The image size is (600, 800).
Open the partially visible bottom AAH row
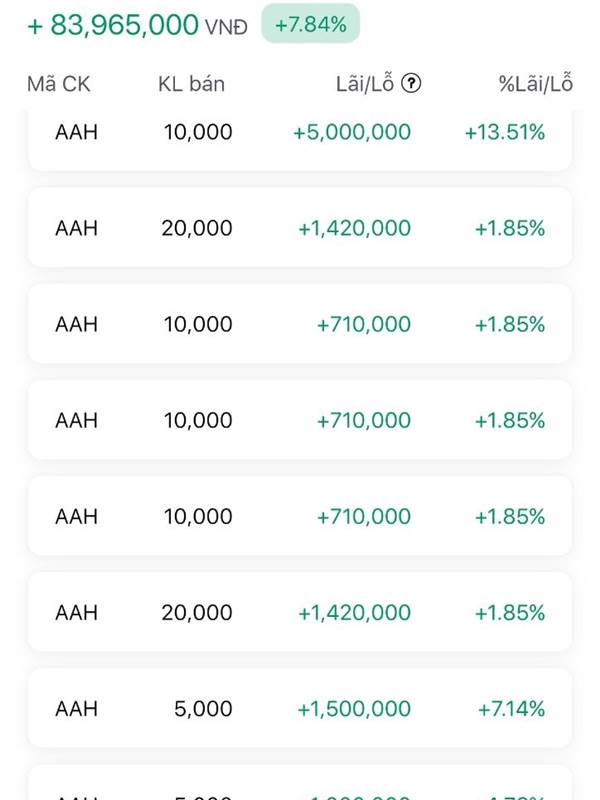tap(300, 783)
